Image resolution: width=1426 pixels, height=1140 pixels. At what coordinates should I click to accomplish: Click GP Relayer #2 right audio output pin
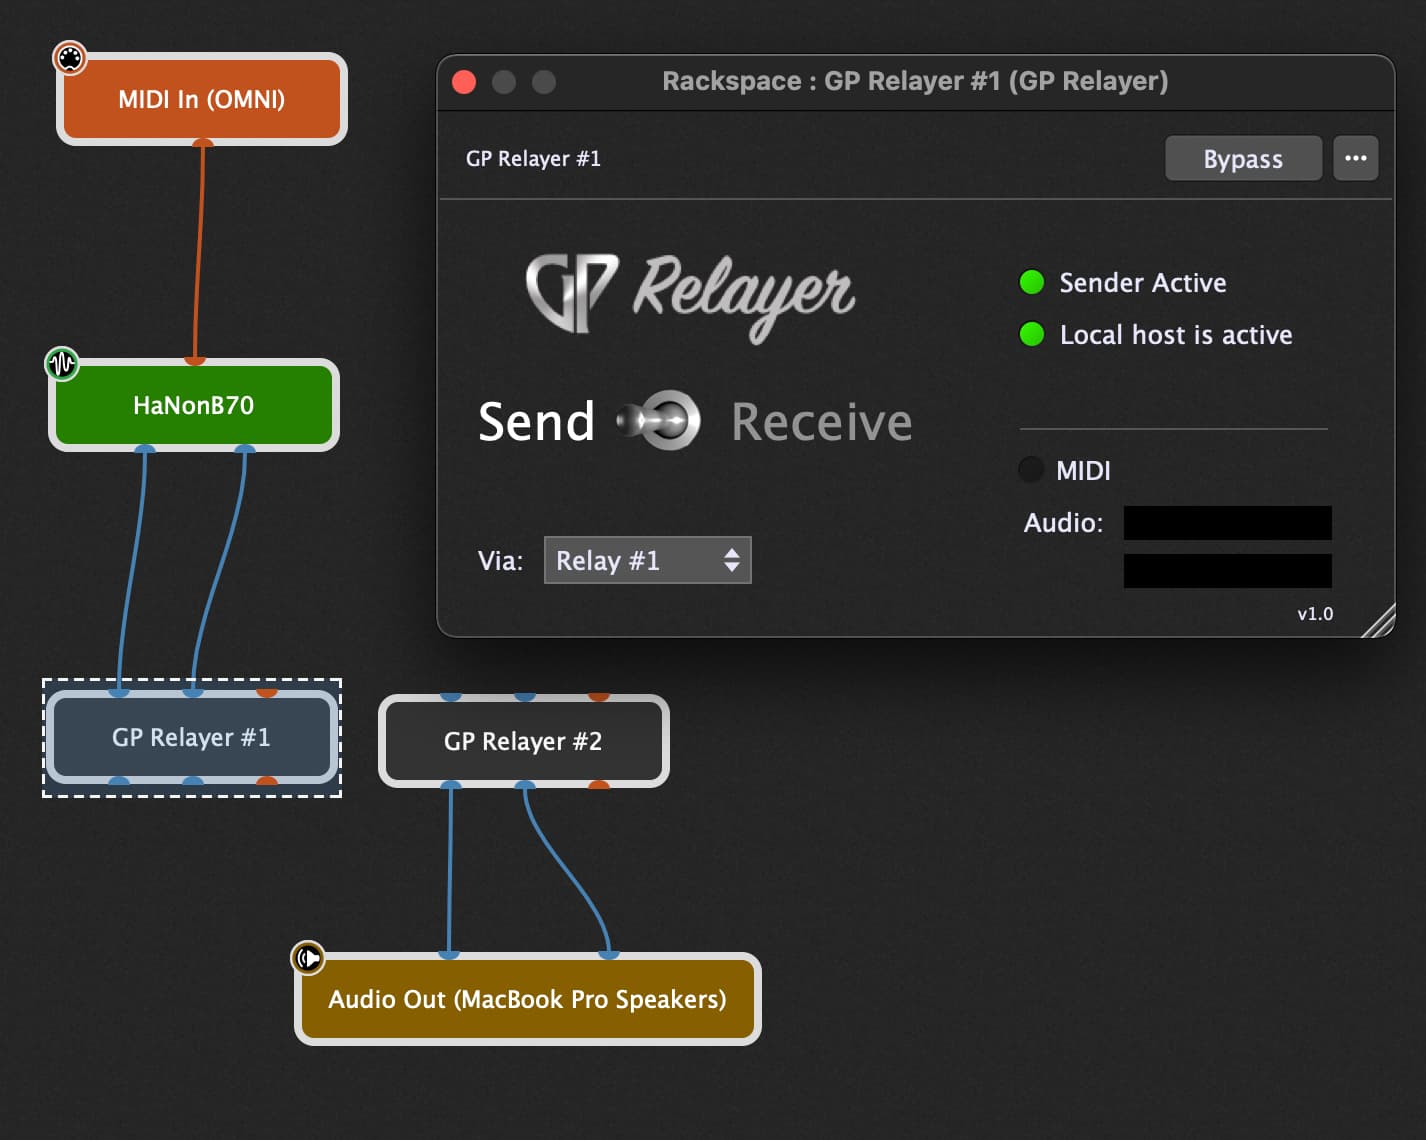[525, 785]
